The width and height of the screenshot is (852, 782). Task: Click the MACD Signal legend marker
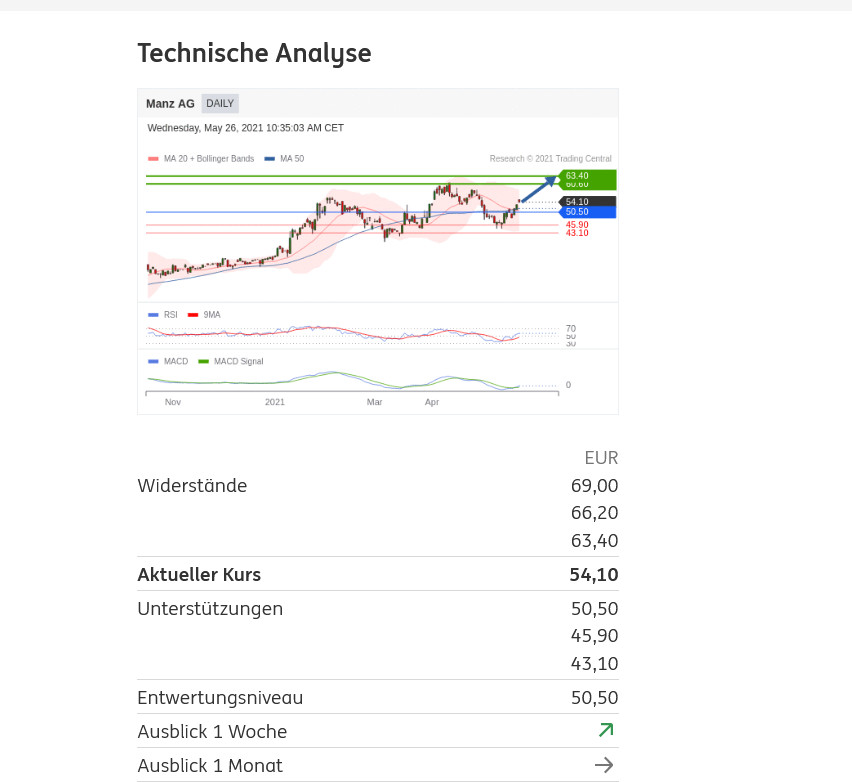(x=204, y=362)
